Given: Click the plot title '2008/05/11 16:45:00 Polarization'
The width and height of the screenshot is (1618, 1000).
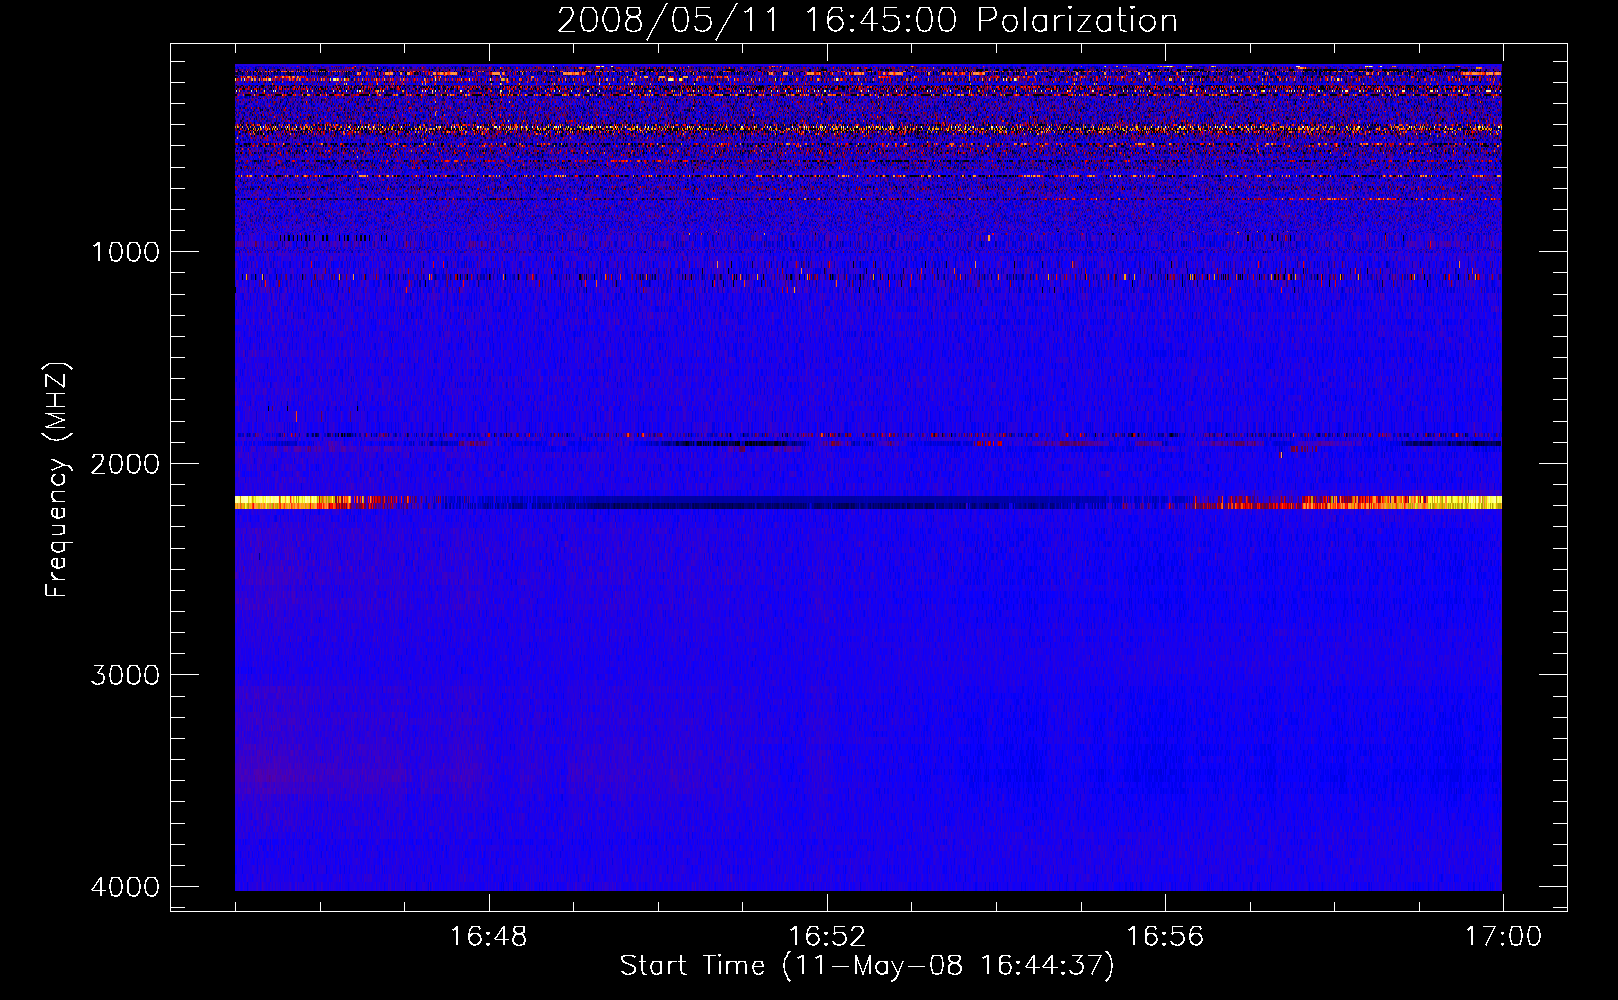Looking at the screenshot, I should pyautogui.click(x=867, y=20).
